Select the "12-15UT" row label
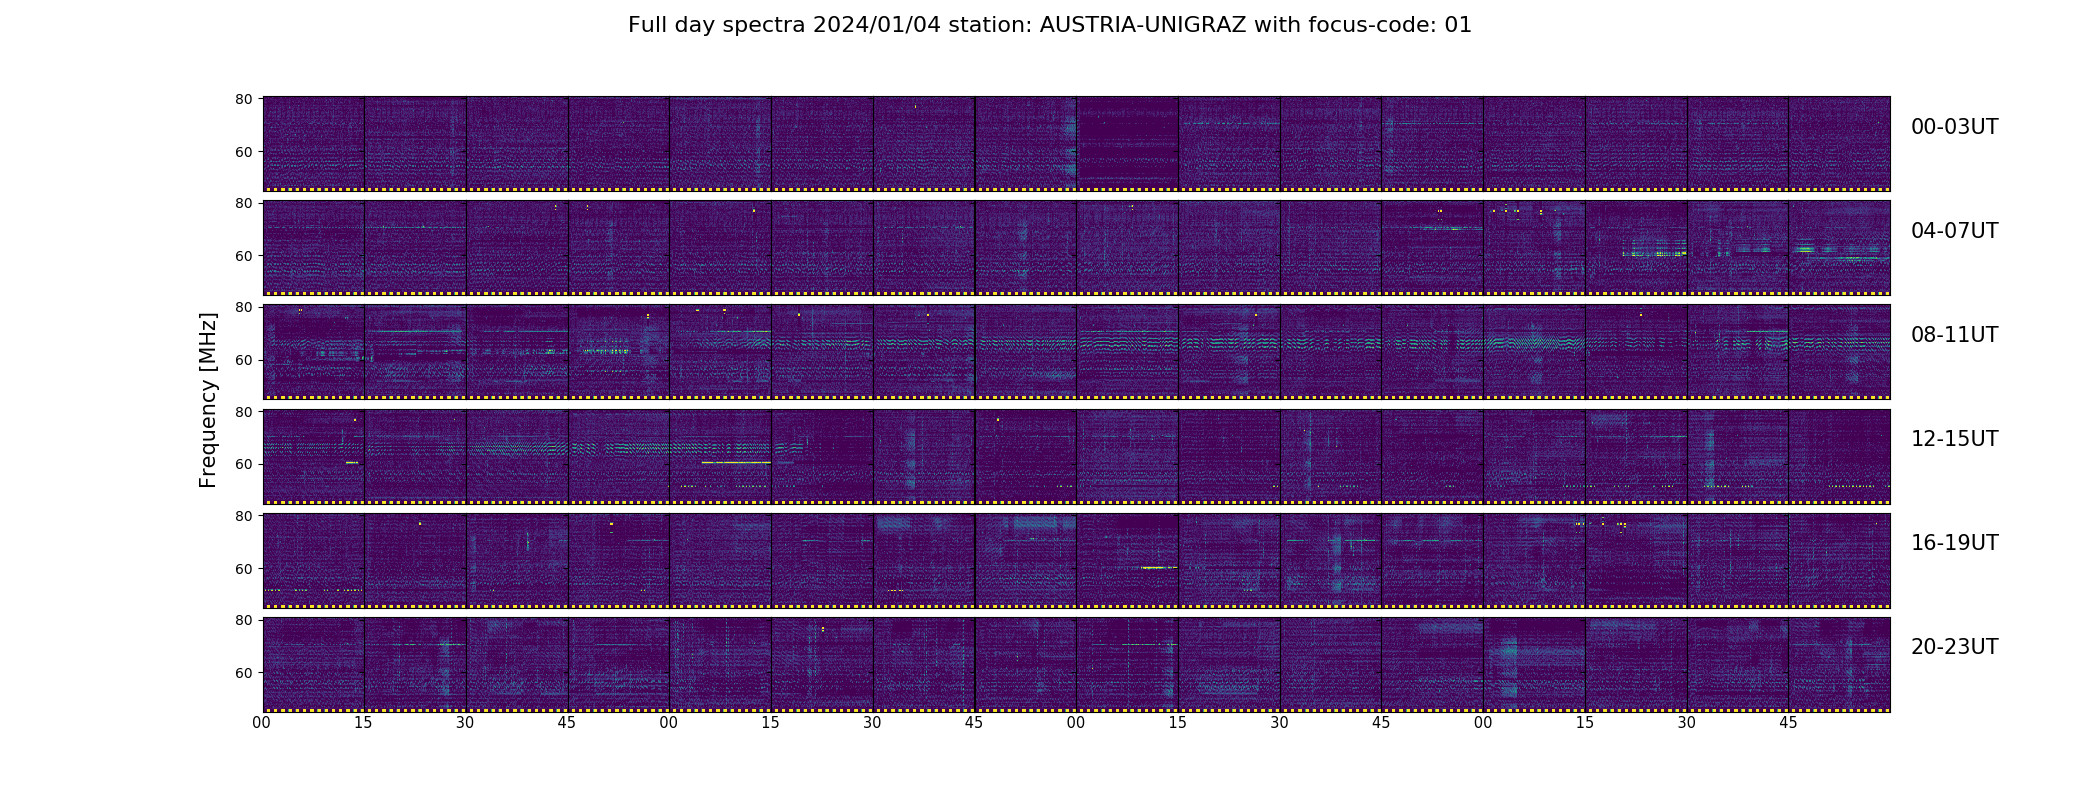The image size is (2100, 800). (1954, 439)
